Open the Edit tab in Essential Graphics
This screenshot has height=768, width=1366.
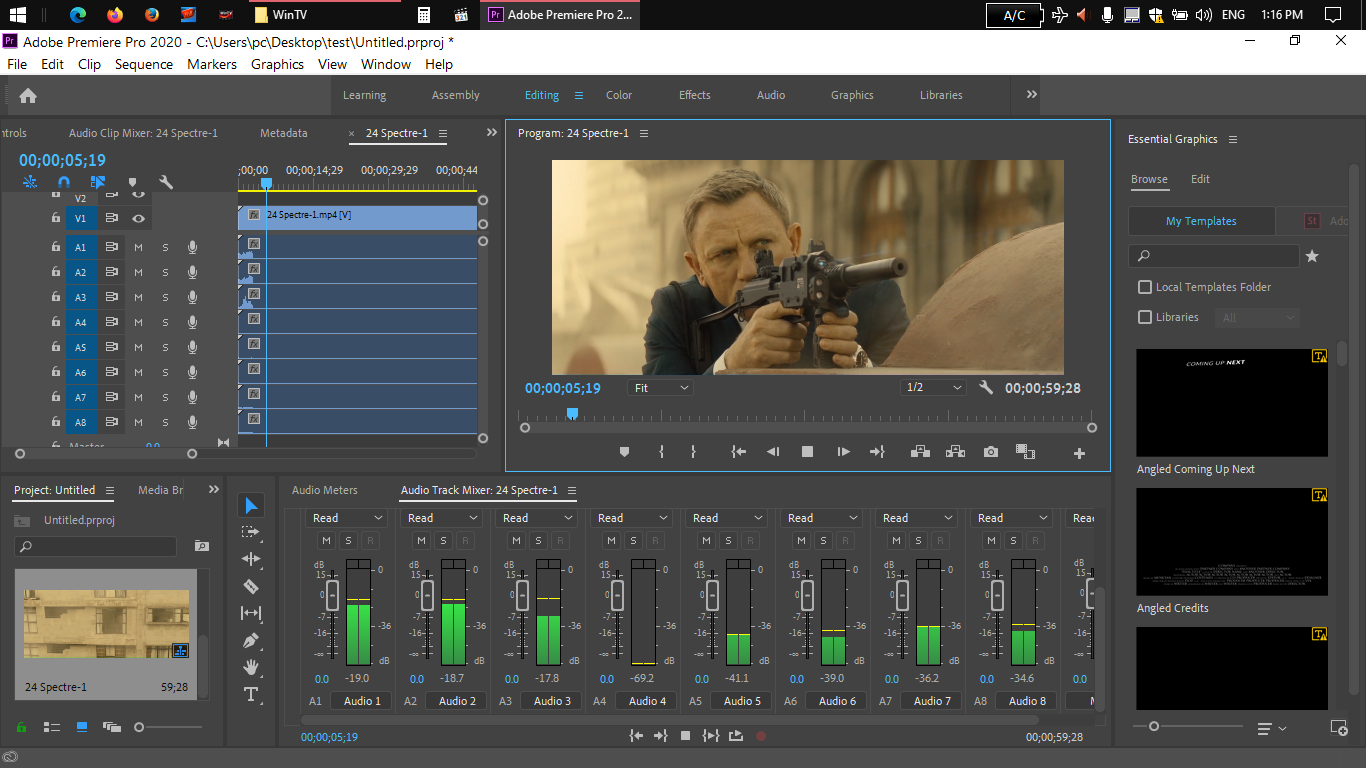[1200, 179]
